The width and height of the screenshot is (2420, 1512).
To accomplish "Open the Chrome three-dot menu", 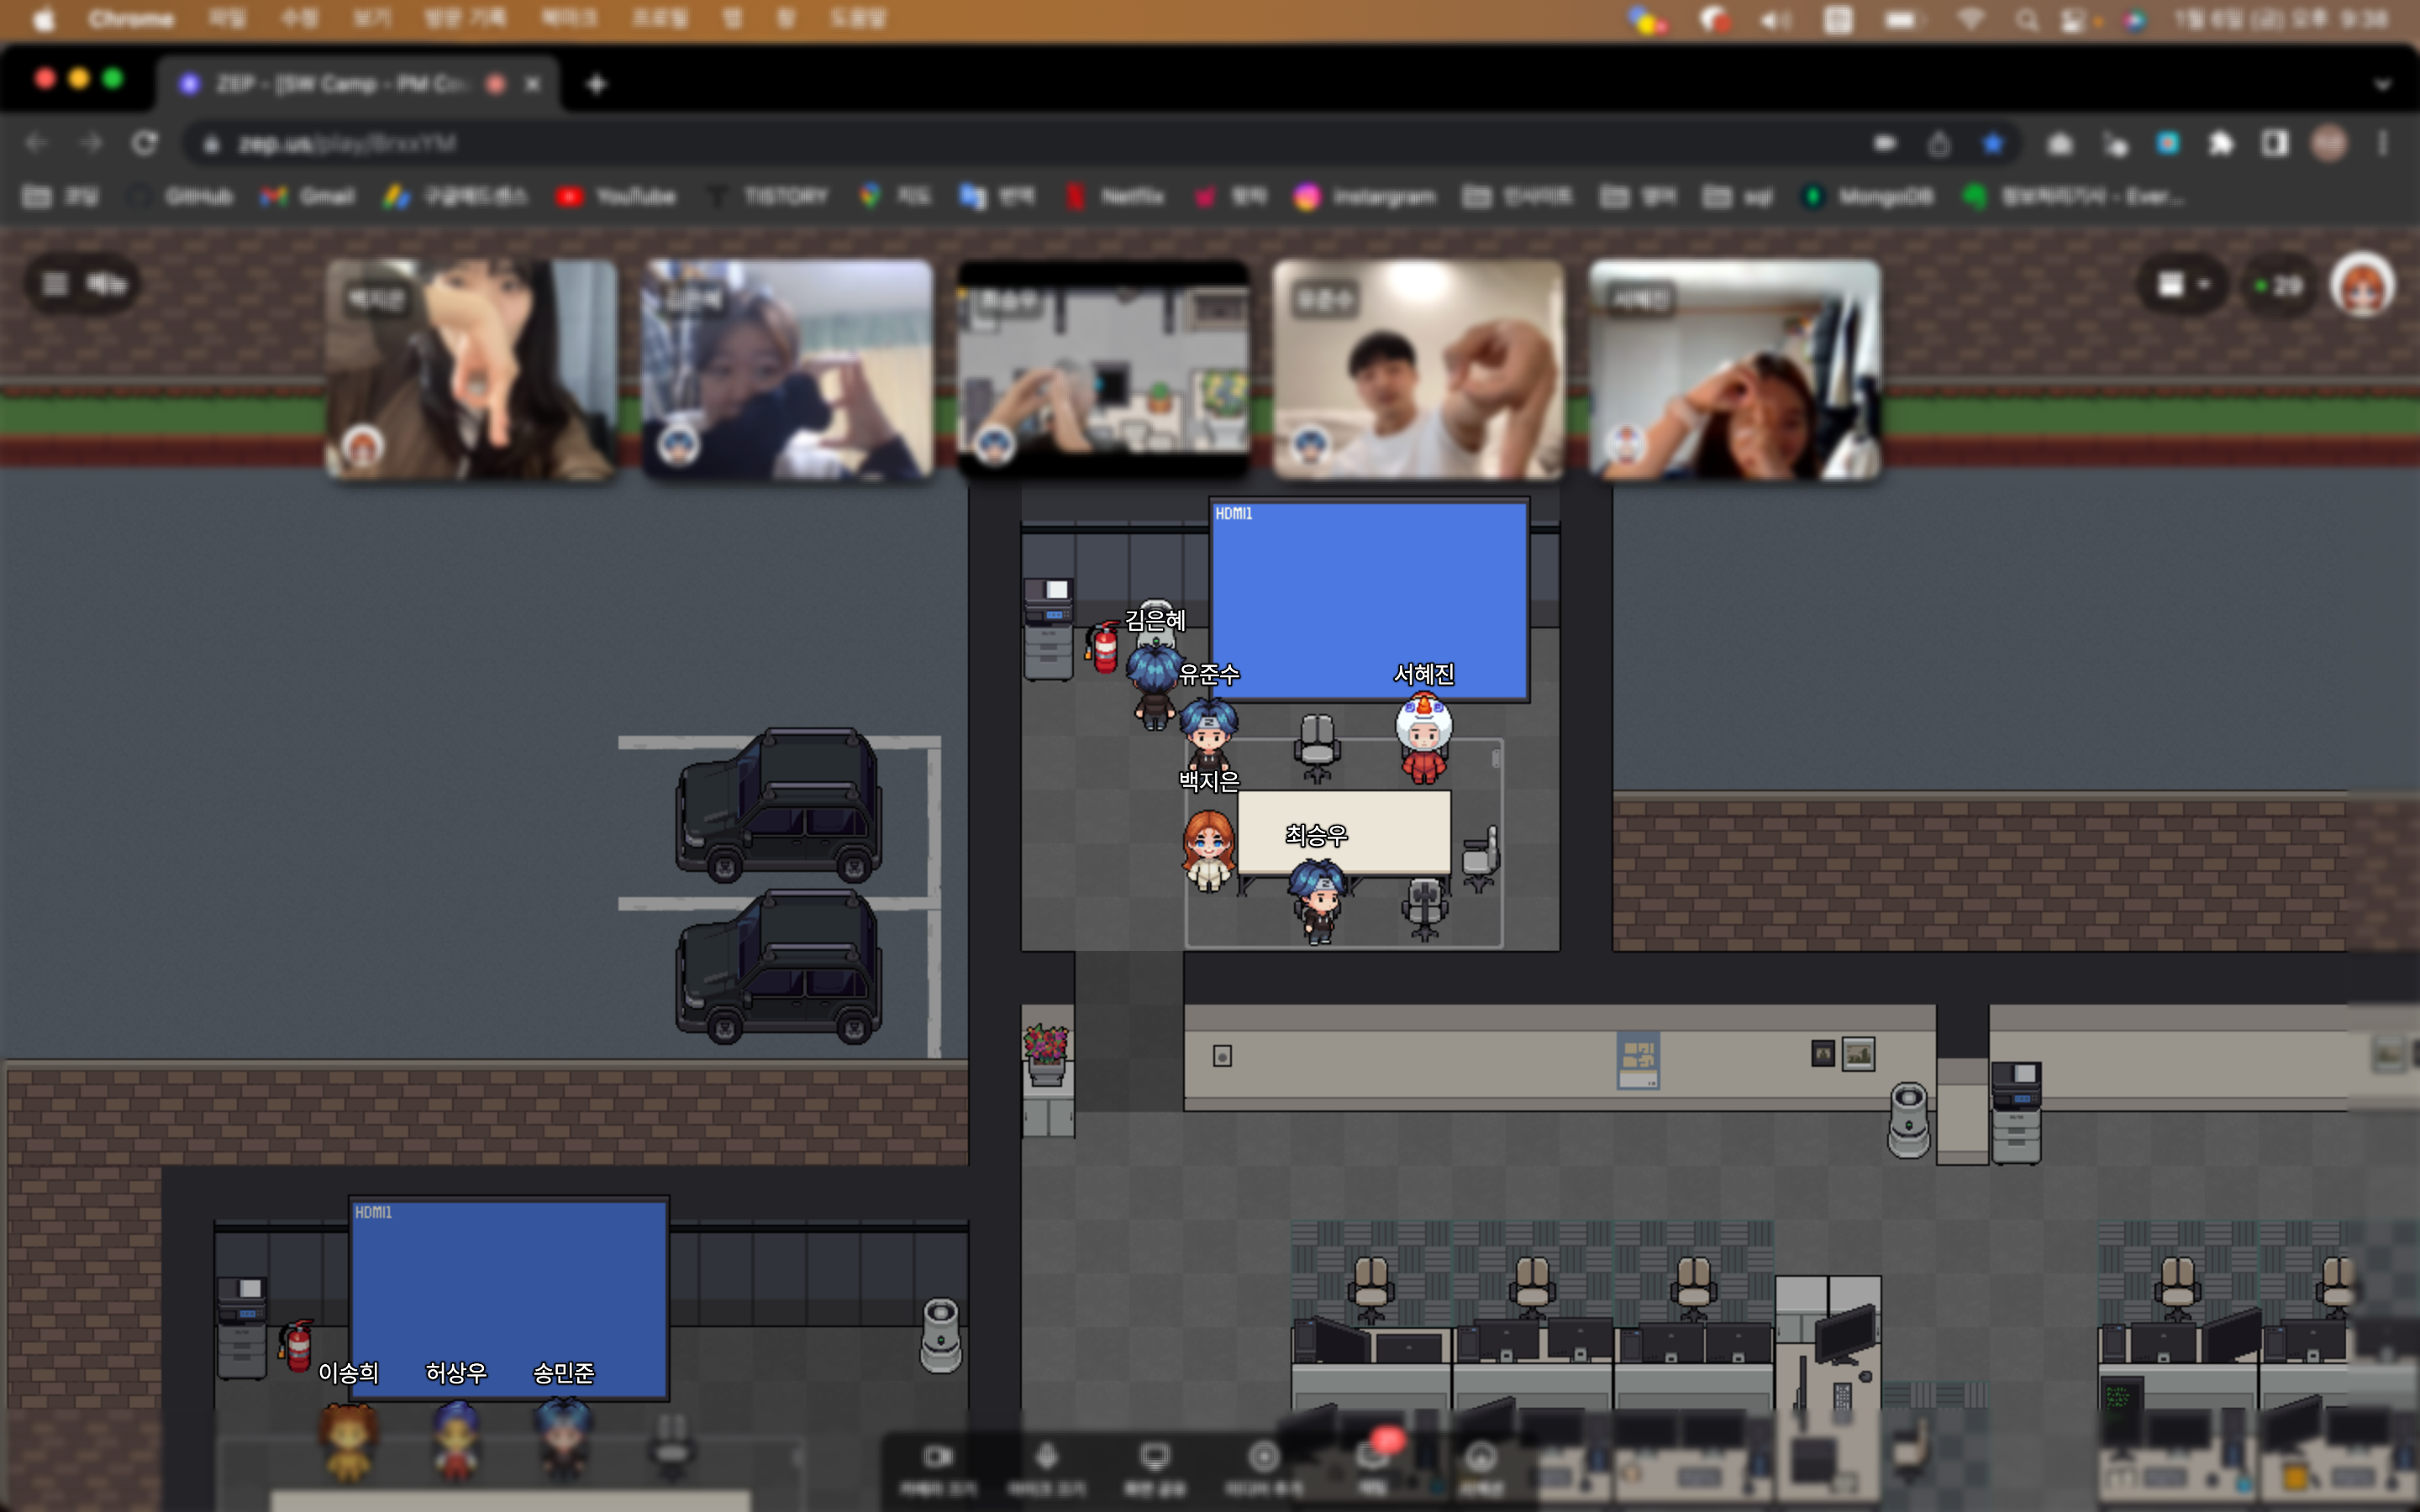I will coord(2383,144).
